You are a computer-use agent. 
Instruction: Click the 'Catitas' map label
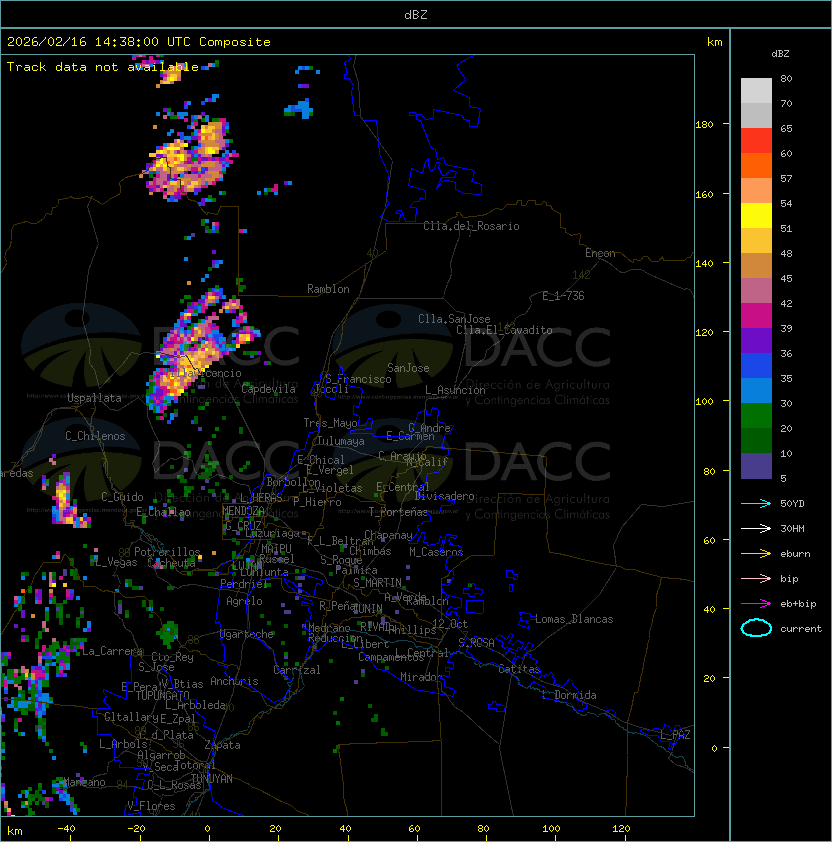(519, 669)
